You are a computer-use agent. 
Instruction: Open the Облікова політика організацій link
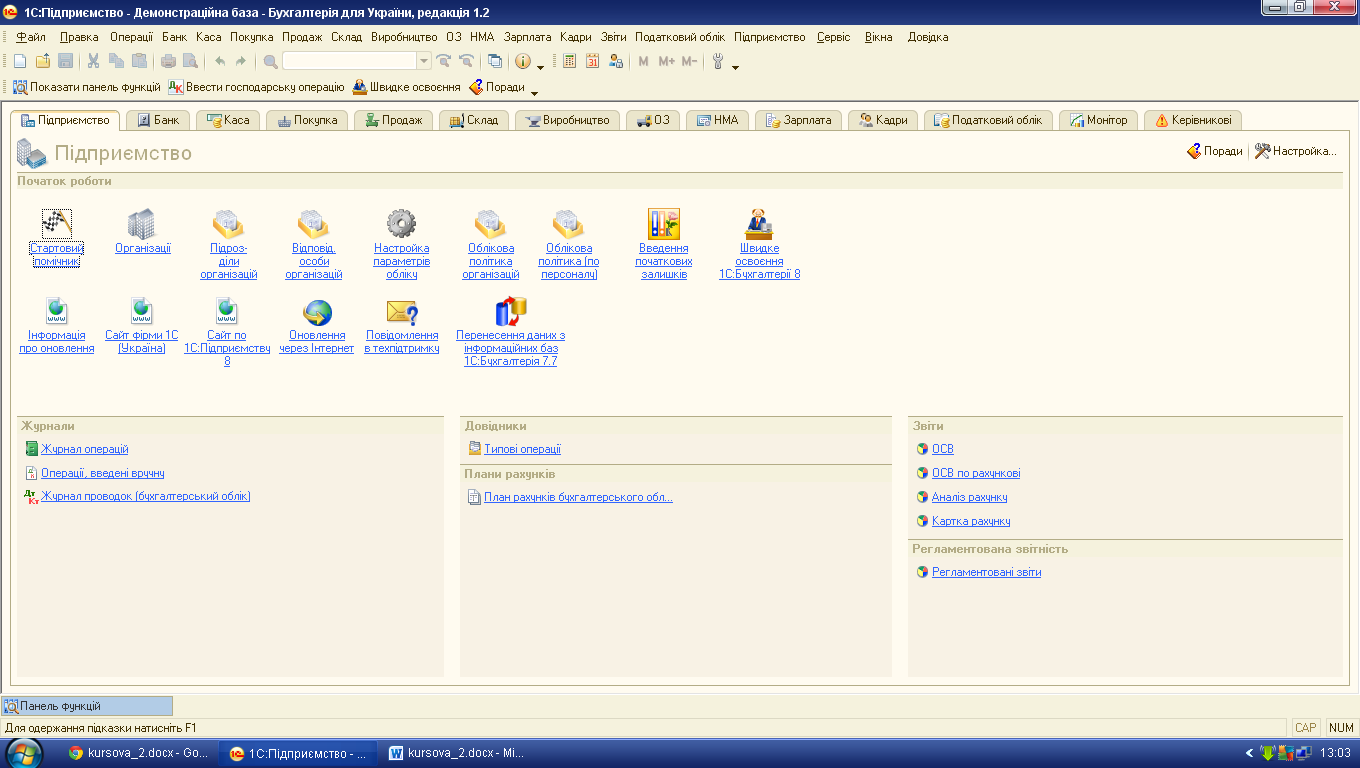pyautogui.click(x=491, y=261)
